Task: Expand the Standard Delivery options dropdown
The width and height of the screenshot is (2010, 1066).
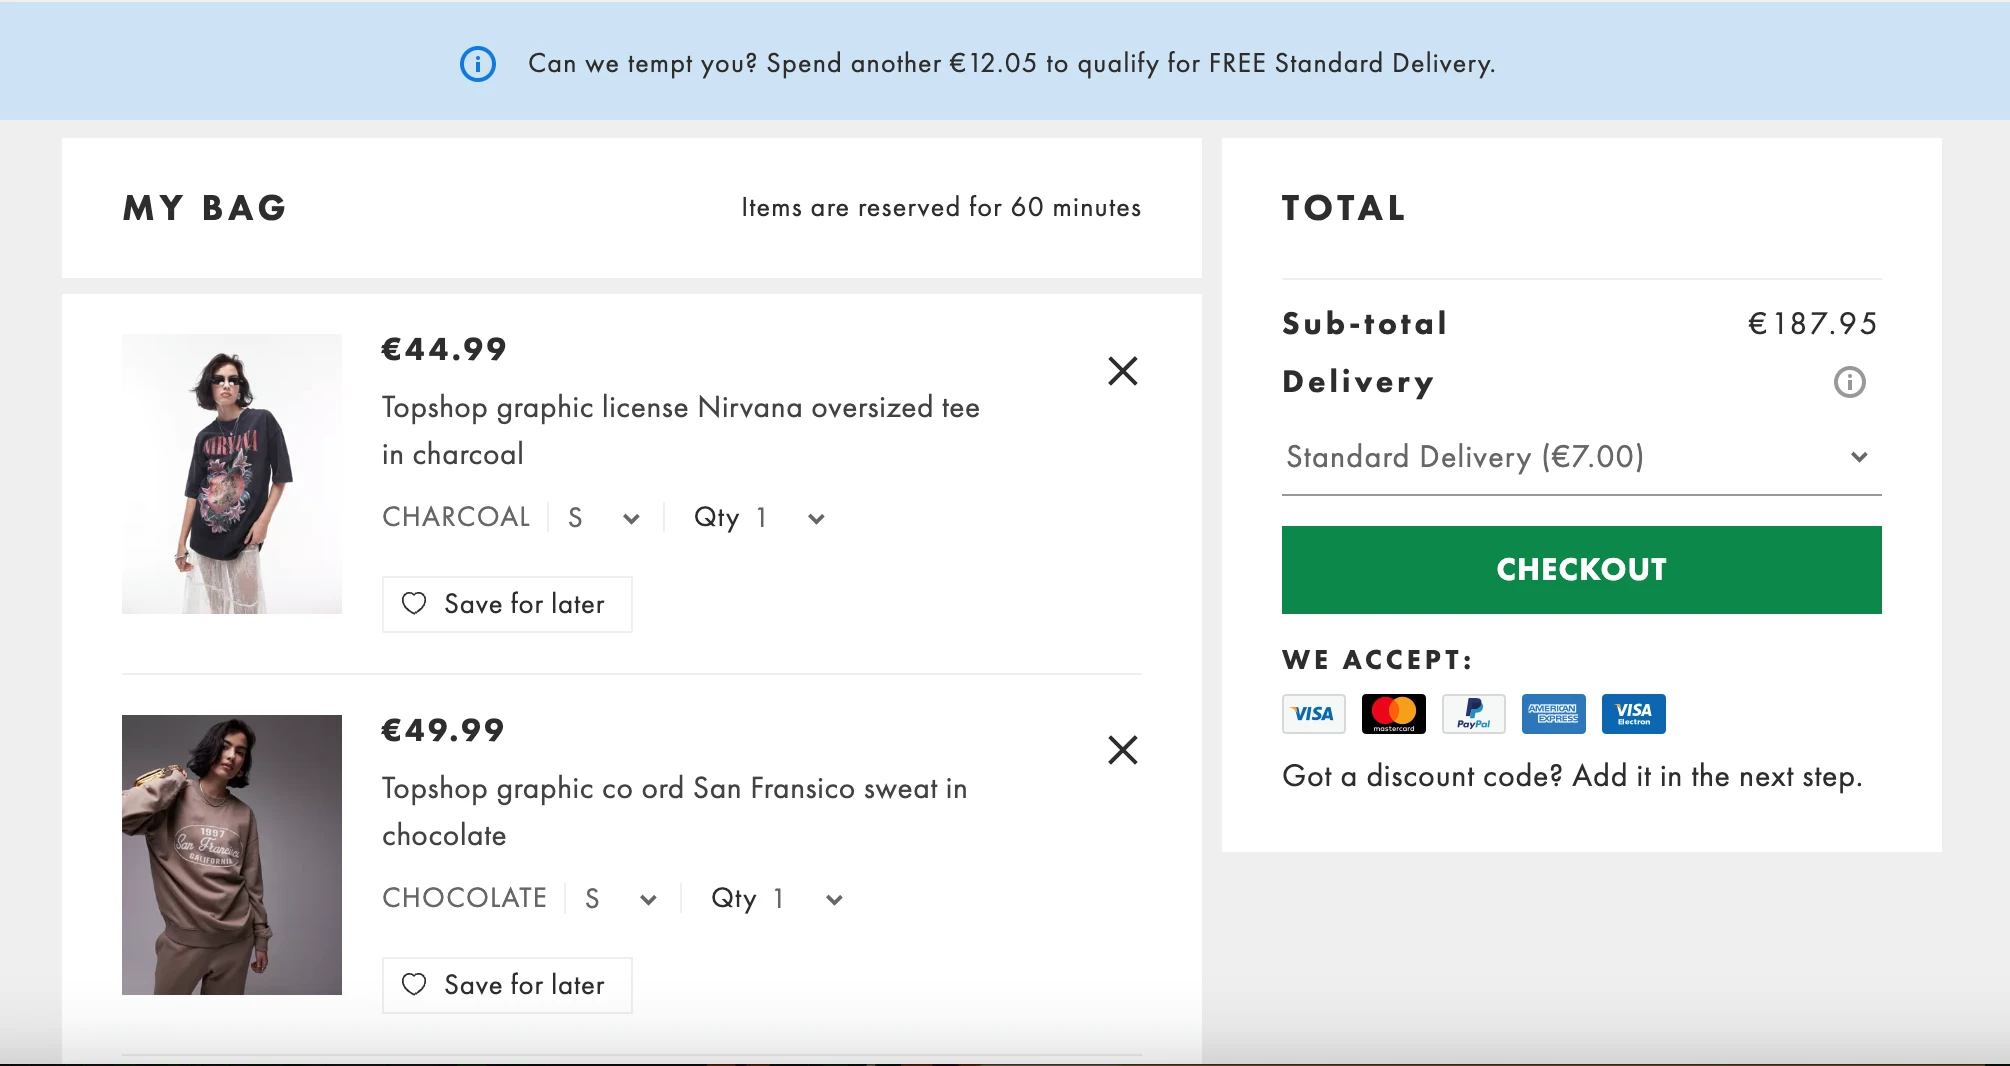Action: 1581,457
